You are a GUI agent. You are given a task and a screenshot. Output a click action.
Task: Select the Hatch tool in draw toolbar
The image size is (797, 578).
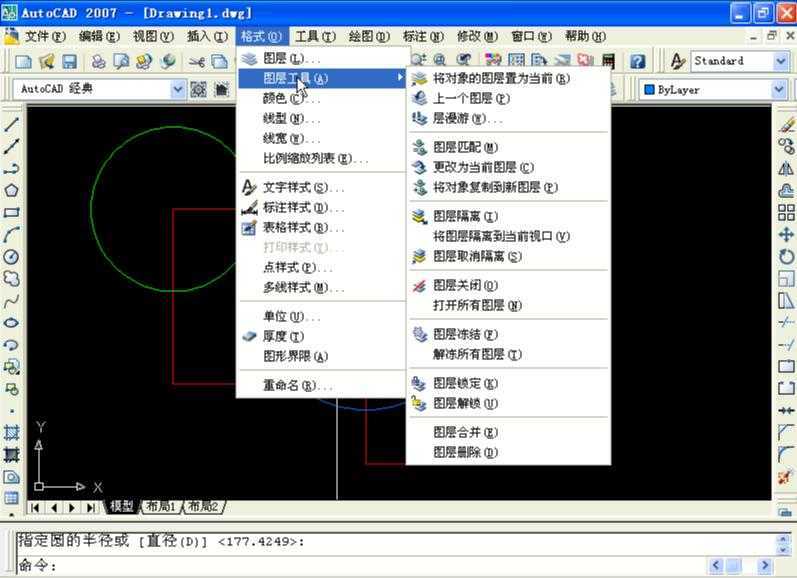click(x=11, y=433)
